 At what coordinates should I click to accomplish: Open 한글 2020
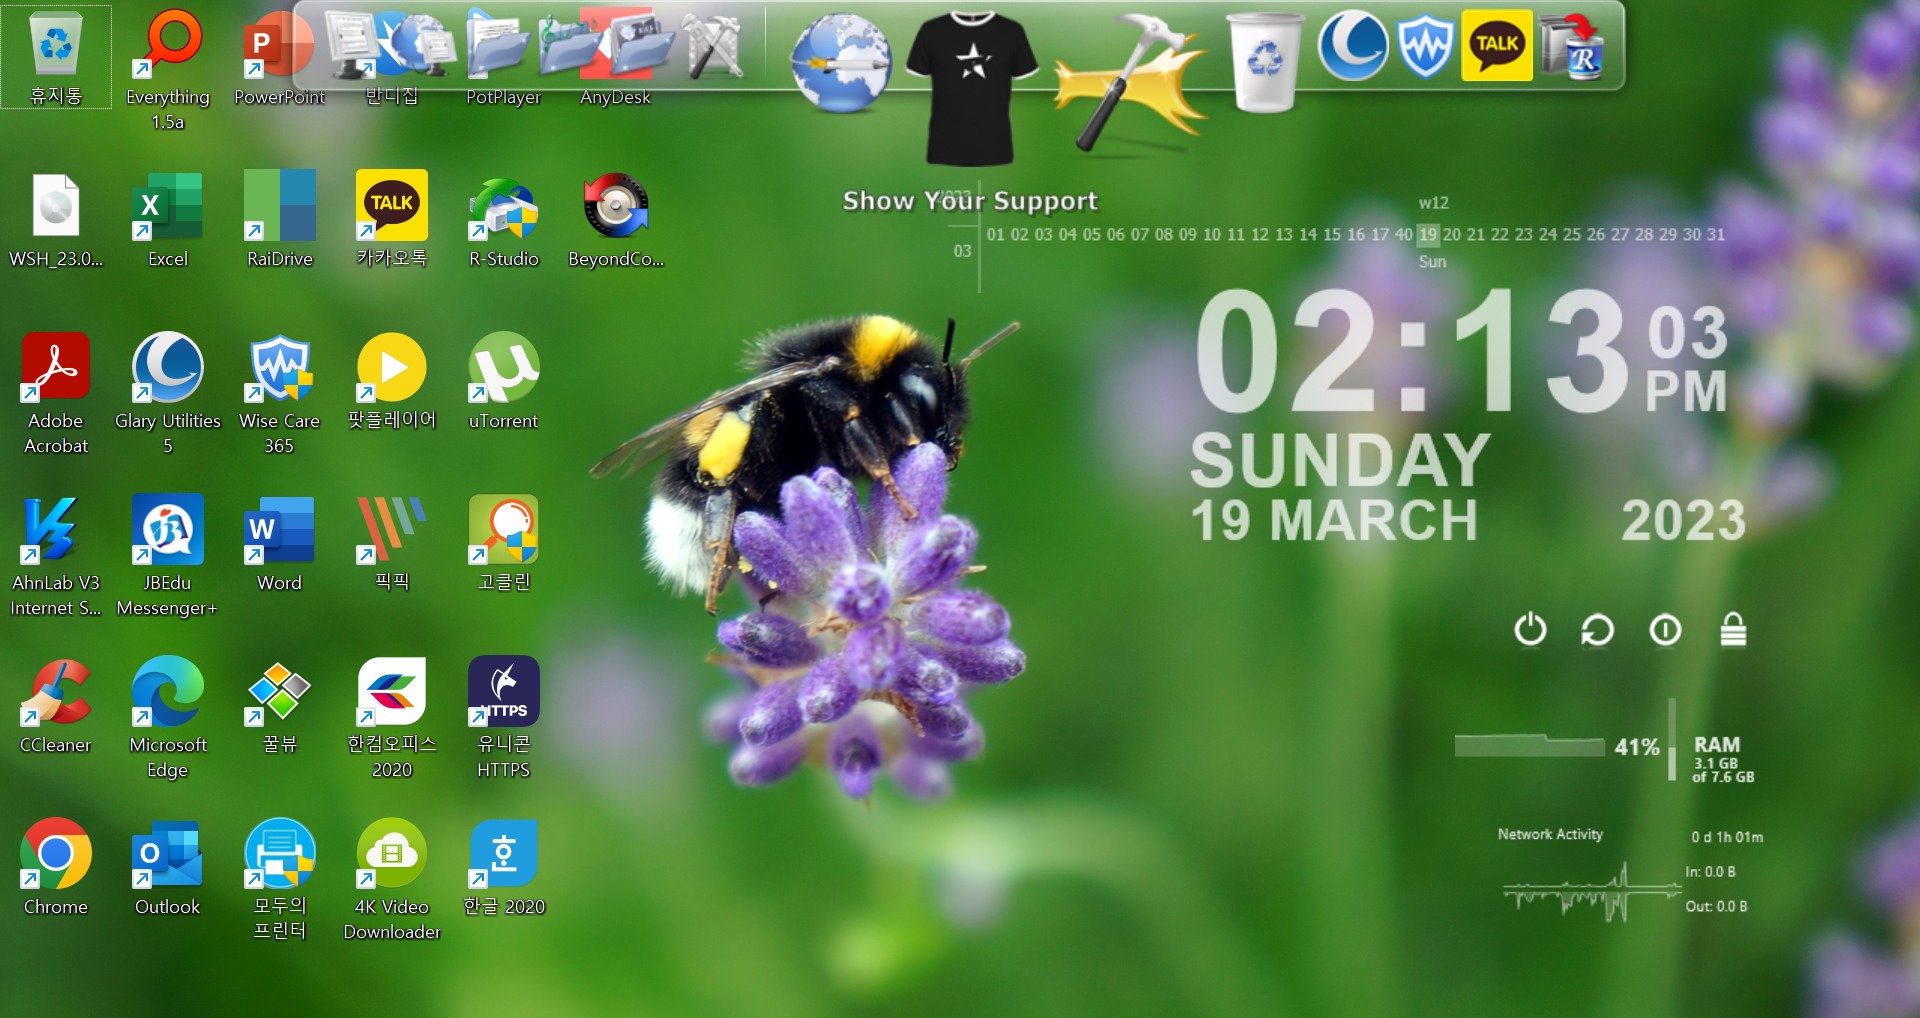click(504, 868)
